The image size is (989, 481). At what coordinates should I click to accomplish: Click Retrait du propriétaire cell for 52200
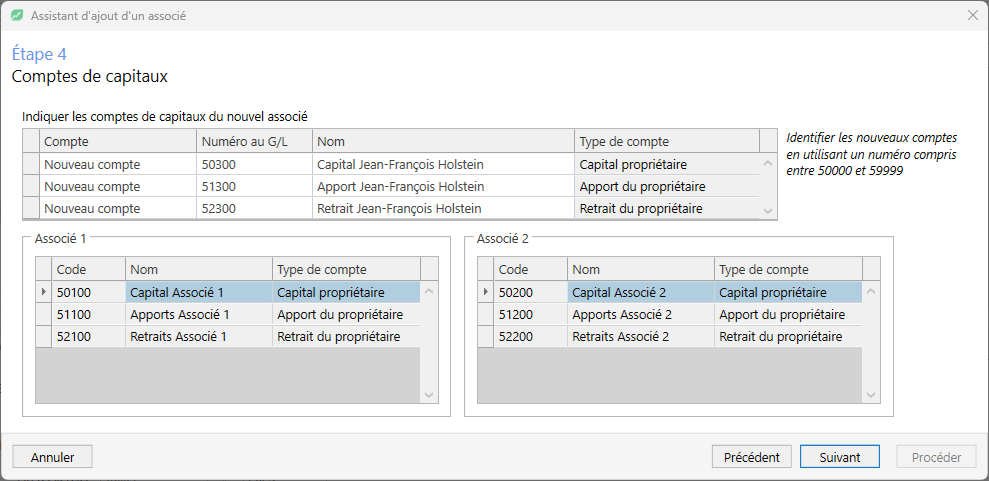(788, 337)
